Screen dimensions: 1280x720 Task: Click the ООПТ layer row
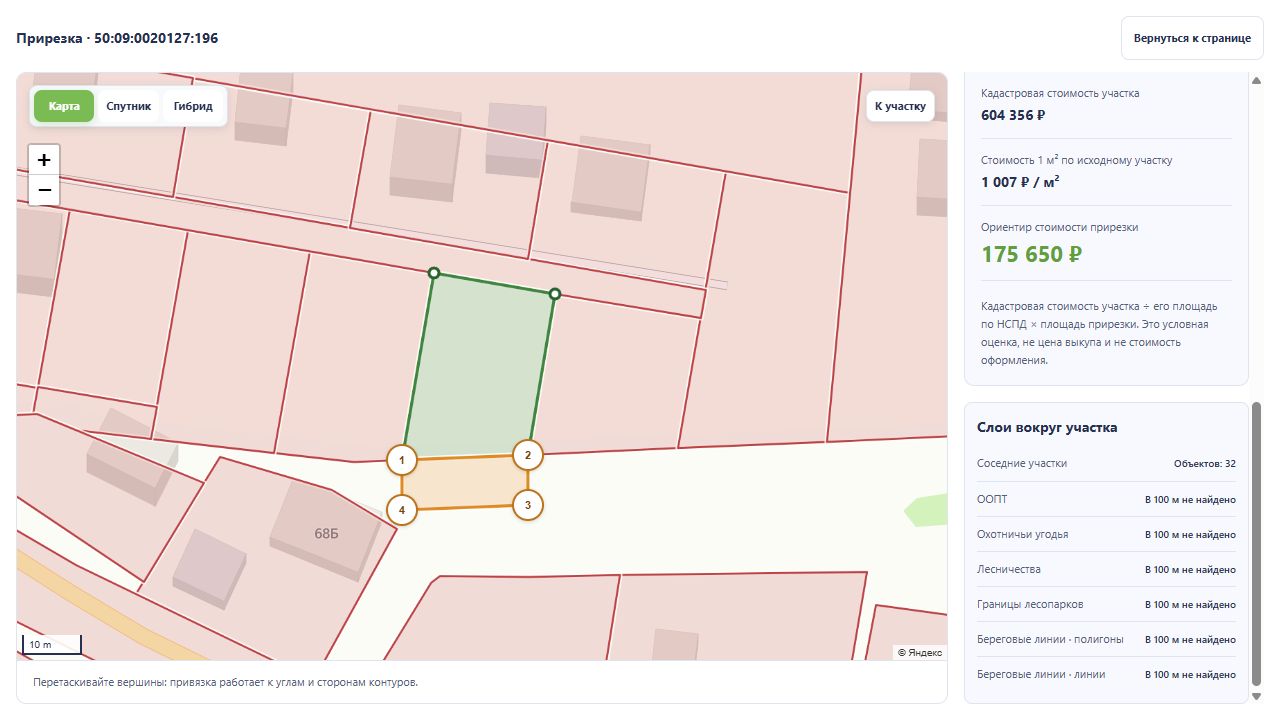[x=1106, y=499]
